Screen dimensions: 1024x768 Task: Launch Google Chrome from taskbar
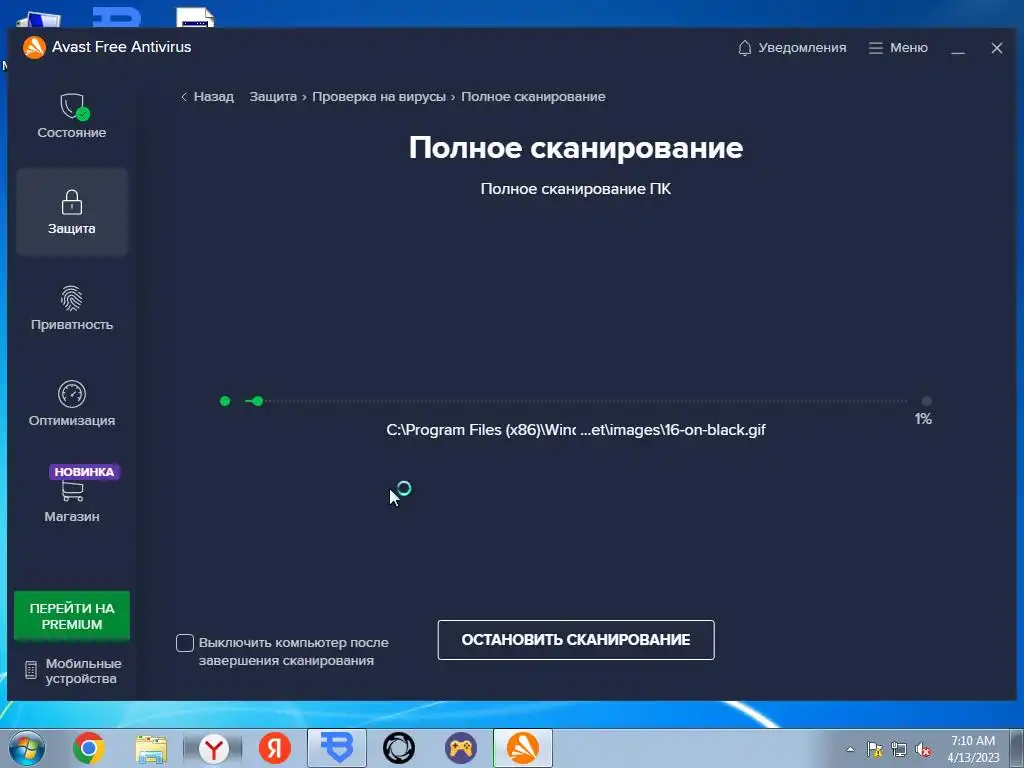pos(89,748)
